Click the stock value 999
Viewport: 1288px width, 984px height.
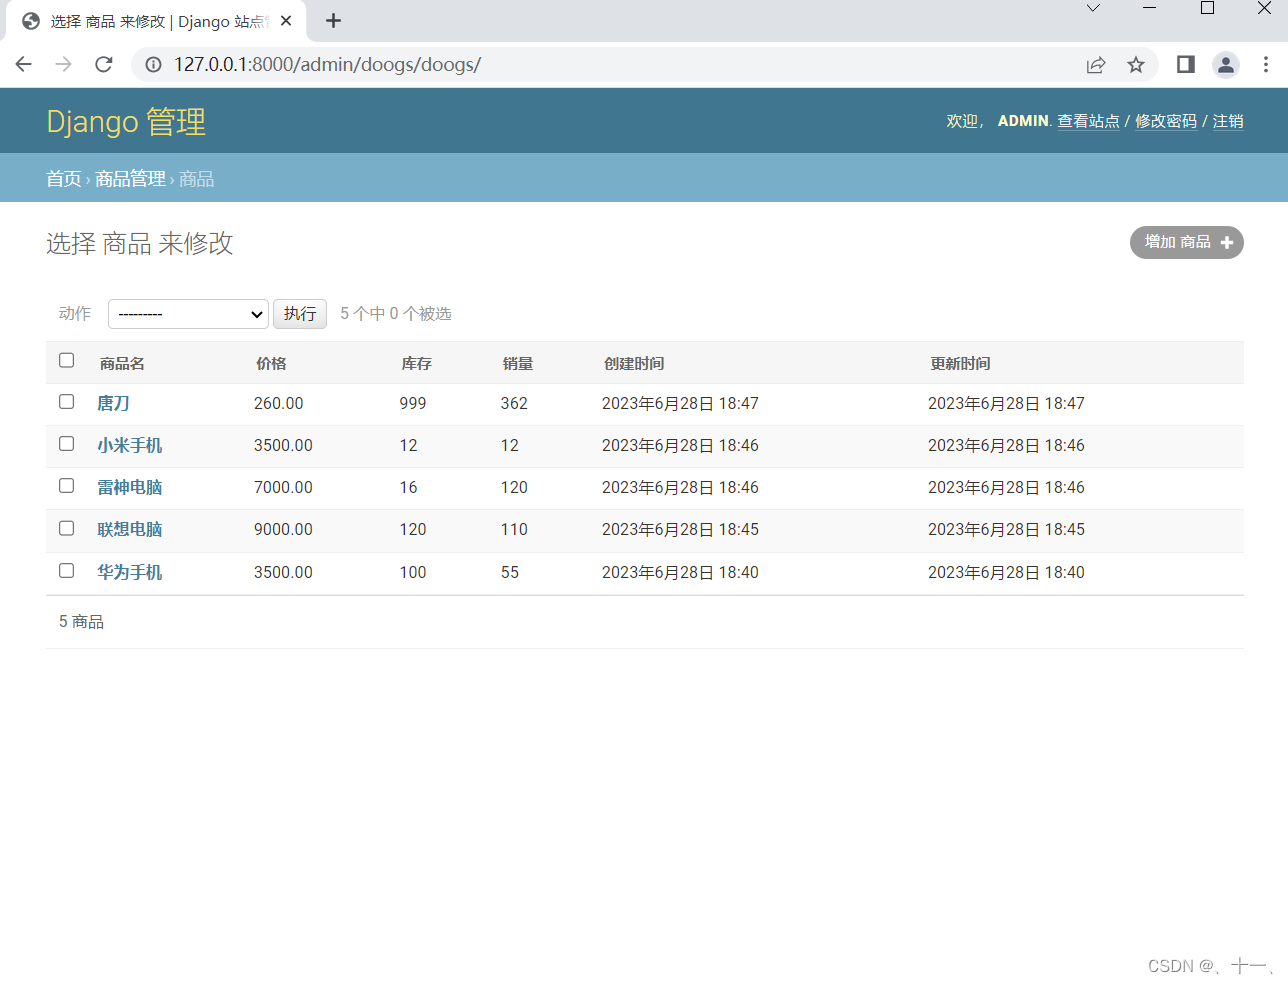(413, 403)
